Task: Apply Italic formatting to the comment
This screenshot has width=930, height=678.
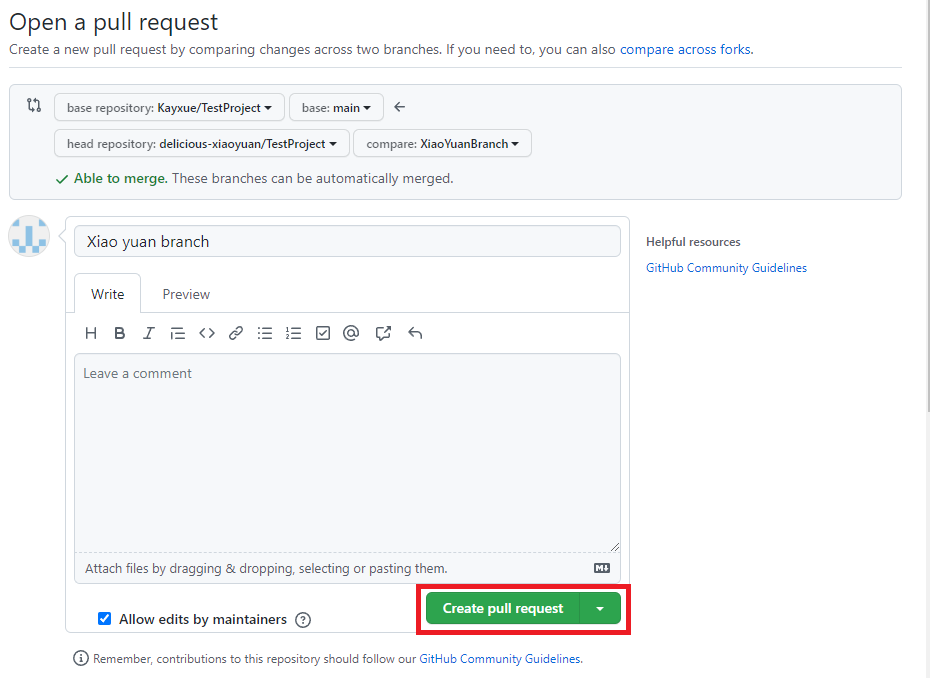Action: click(148, 333)
